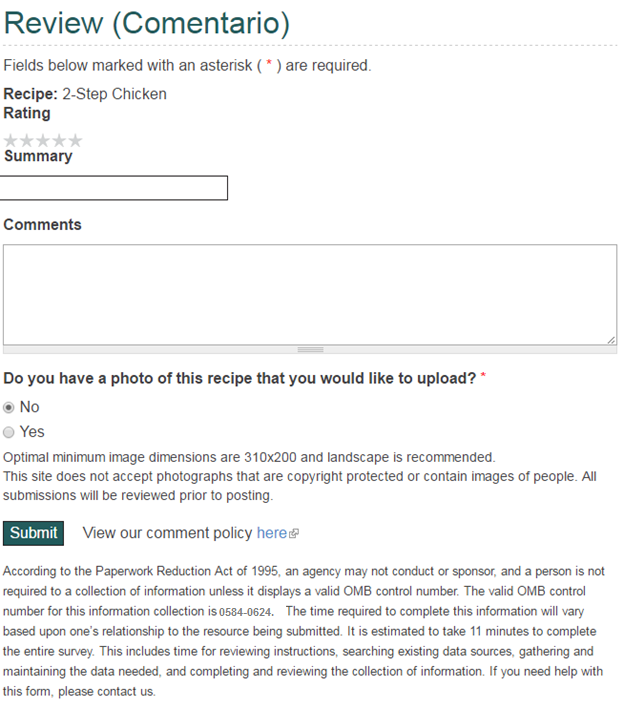This screenshot has width=624, height=708.
Task: Choose "Yes" to upload a photo
Action: [9, 432]
